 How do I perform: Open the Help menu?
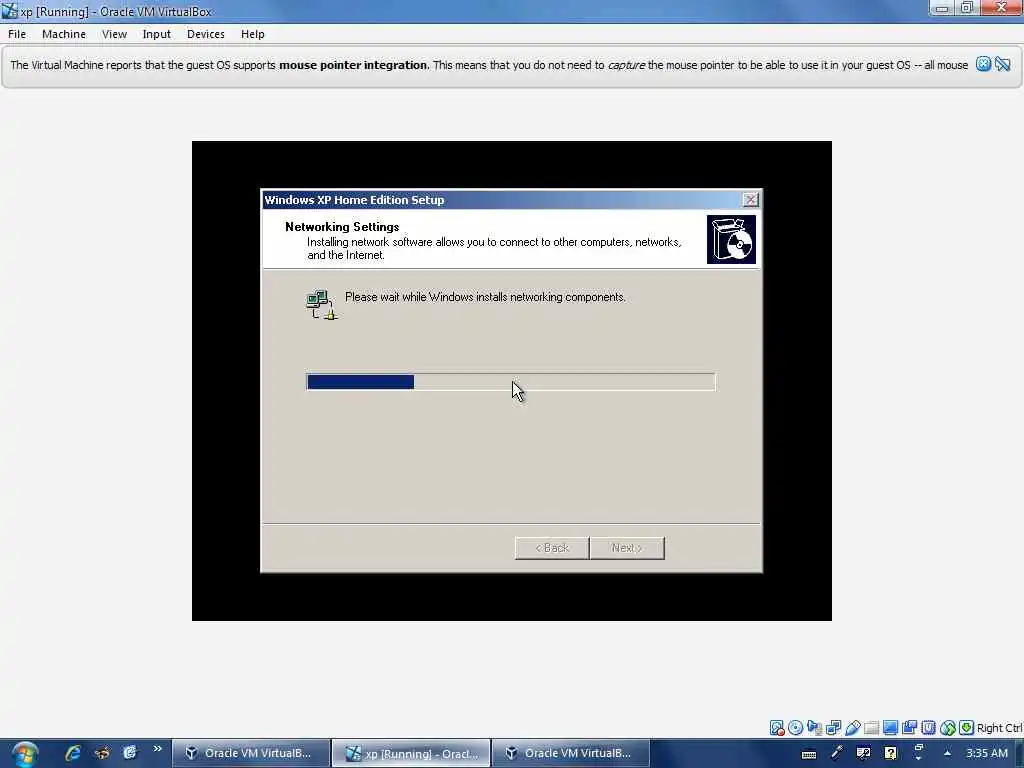pyautogui.click(x=253, y=34)
